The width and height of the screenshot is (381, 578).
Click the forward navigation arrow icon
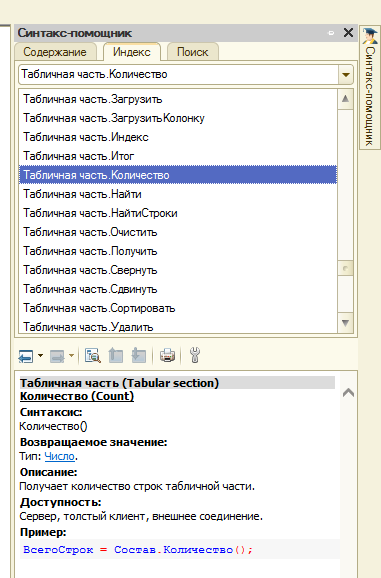tap(57, 356)
